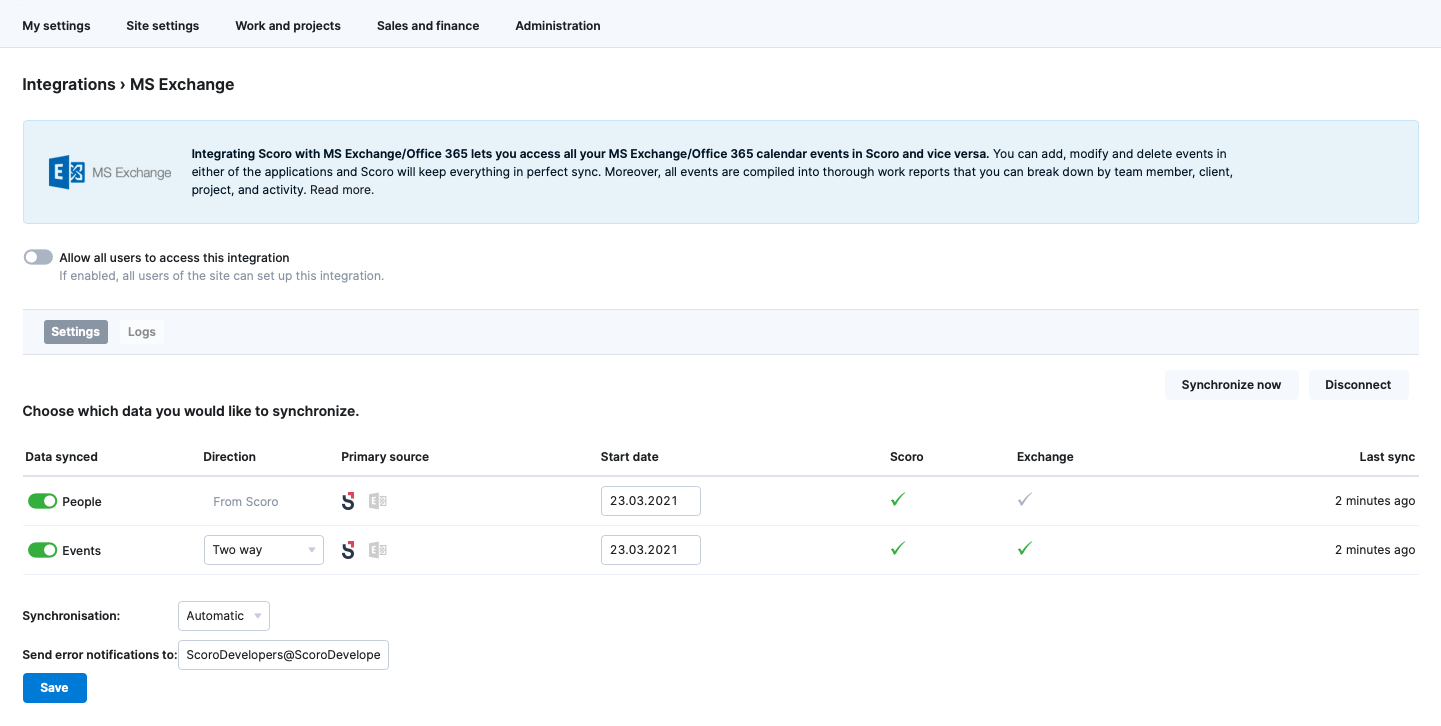Open Sales and finance menu
1441x726 pixels.
coord(428,26)
